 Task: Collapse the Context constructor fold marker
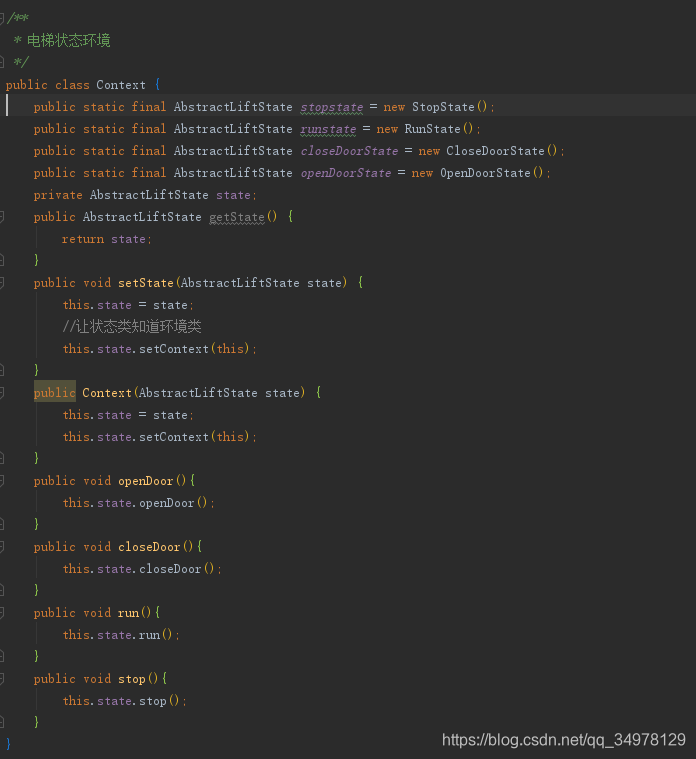tap(2, 393)
